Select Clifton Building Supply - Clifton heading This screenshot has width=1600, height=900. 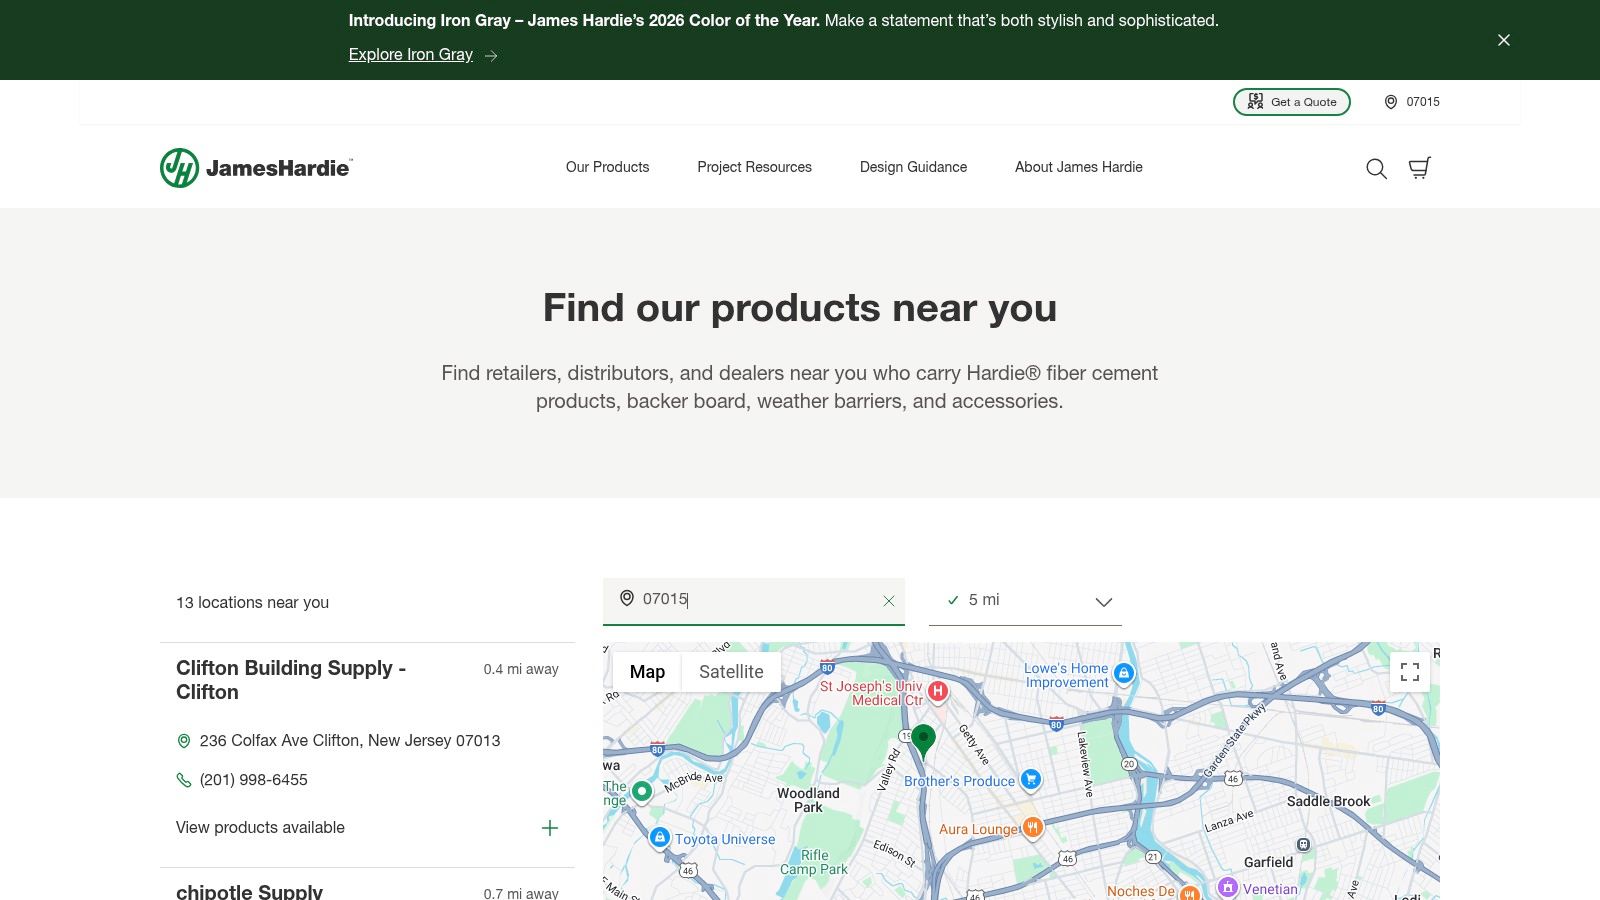coord(291,680)
